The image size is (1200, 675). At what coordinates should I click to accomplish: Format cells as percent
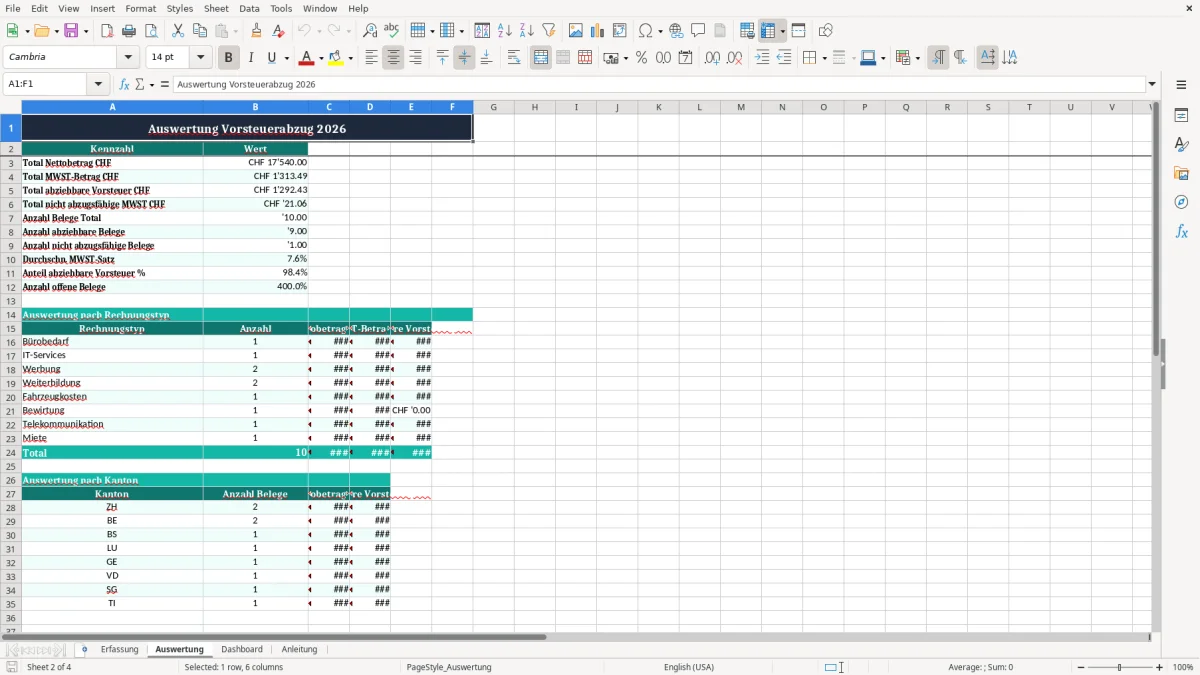coord(641,58)
